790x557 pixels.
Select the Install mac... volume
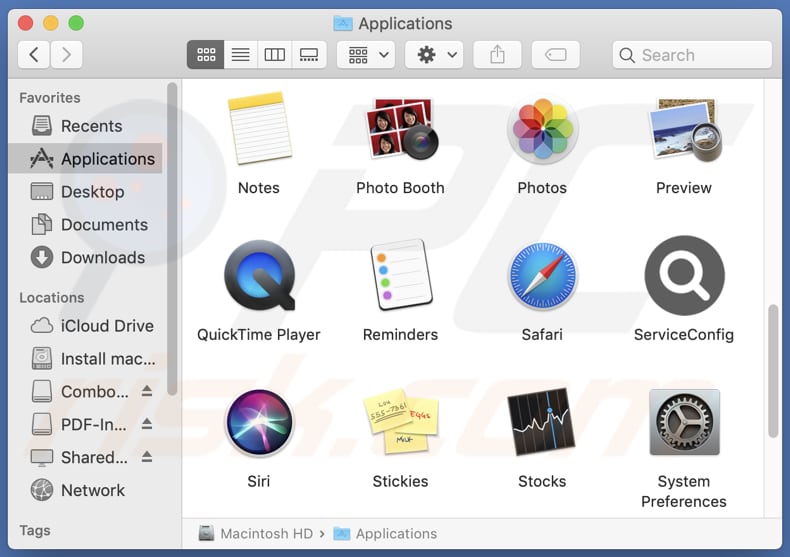(x=86, y=359)
